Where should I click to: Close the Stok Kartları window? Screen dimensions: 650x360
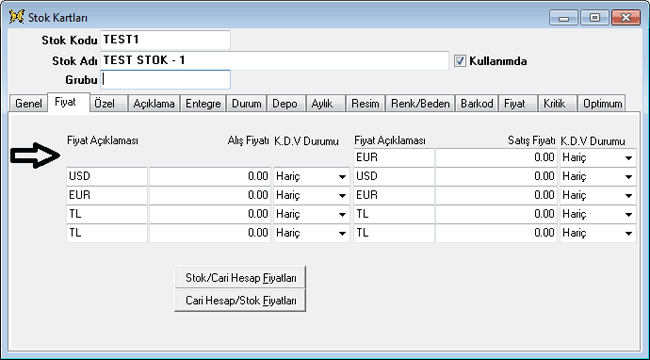[x=626, y=18]
